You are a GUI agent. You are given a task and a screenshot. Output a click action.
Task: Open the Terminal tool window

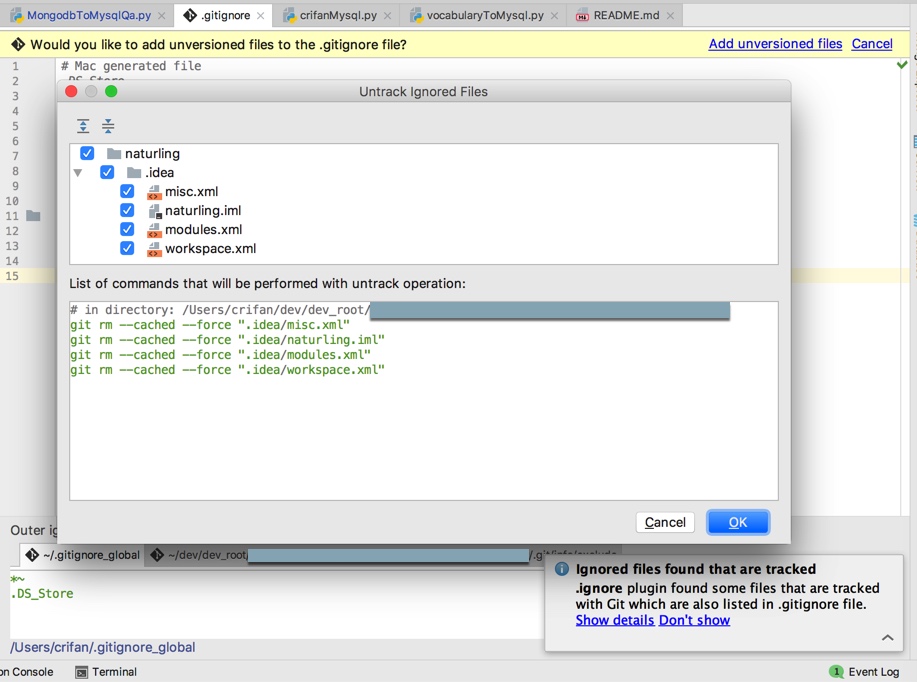click(x=106, y=671)
